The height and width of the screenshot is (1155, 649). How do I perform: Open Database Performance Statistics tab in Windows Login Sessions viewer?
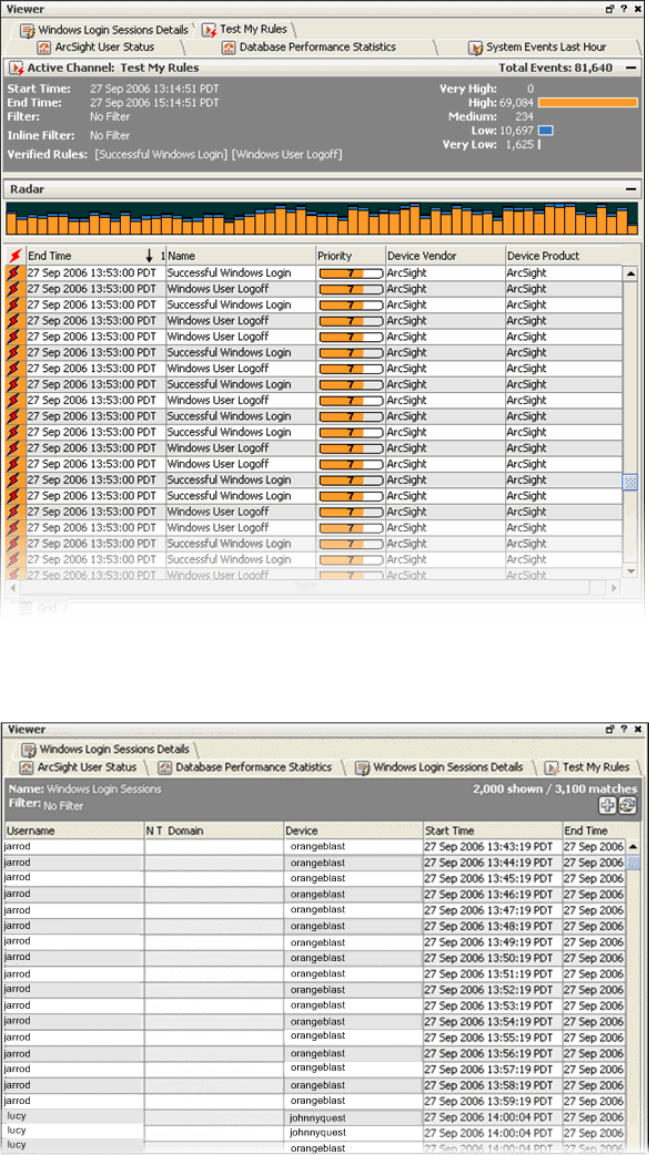(246, 768)
